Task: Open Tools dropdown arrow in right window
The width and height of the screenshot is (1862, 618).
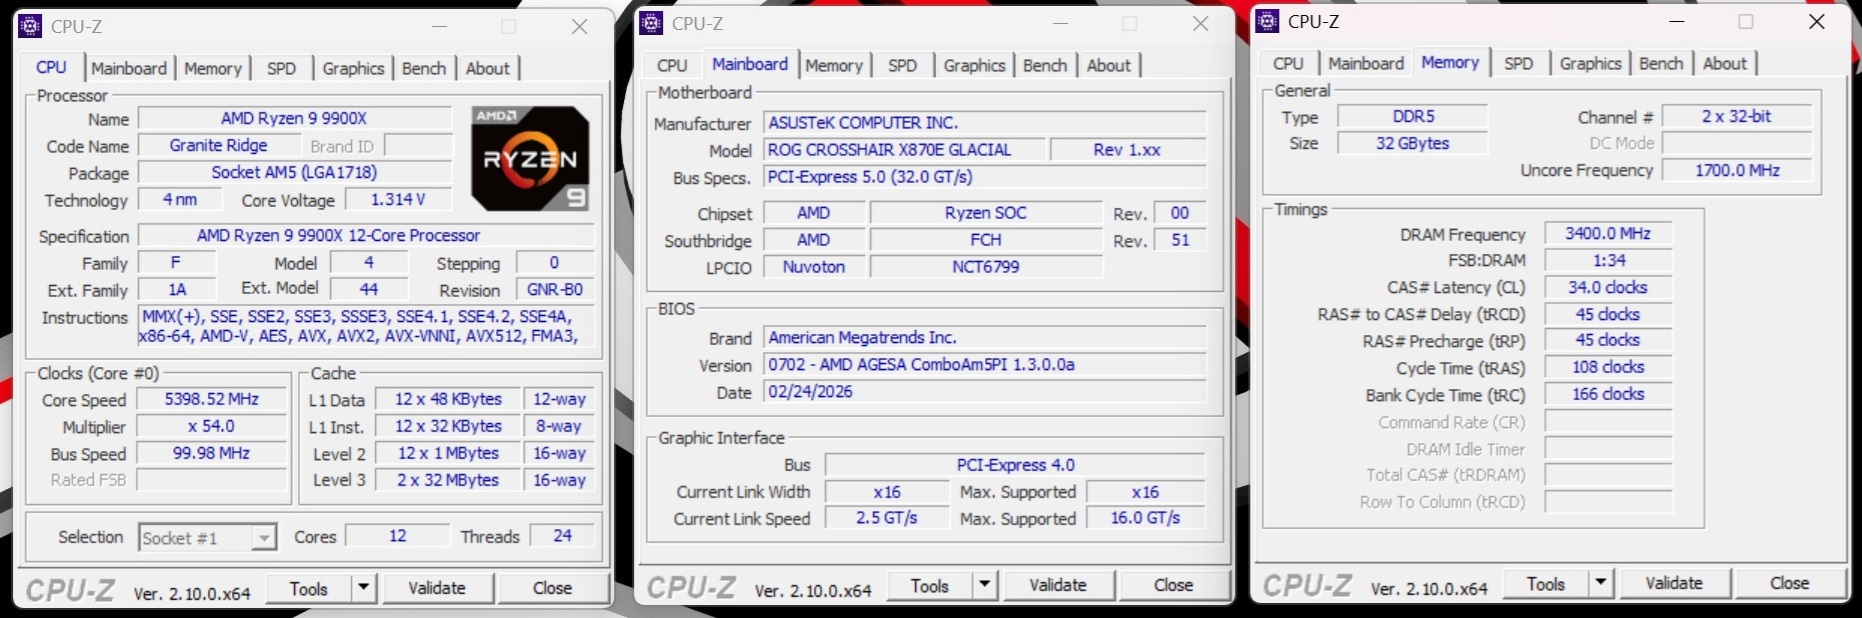Action: [1601, 583]
